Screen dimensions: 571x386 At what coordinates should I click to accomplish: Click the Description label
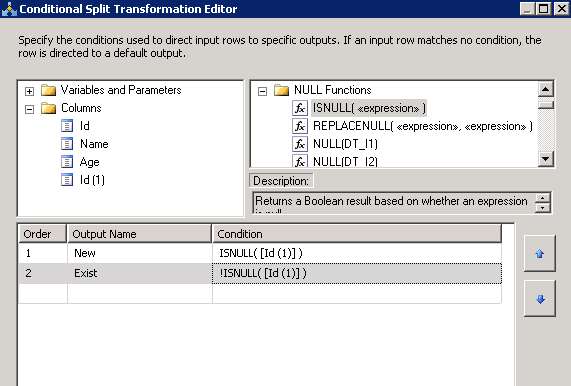point(281,181)
